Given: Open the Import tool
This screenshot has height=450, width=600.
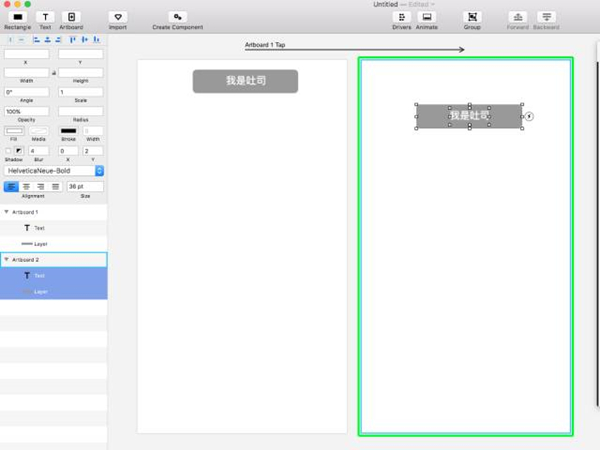Looking at the screenshot, I should tap(118, 21).
